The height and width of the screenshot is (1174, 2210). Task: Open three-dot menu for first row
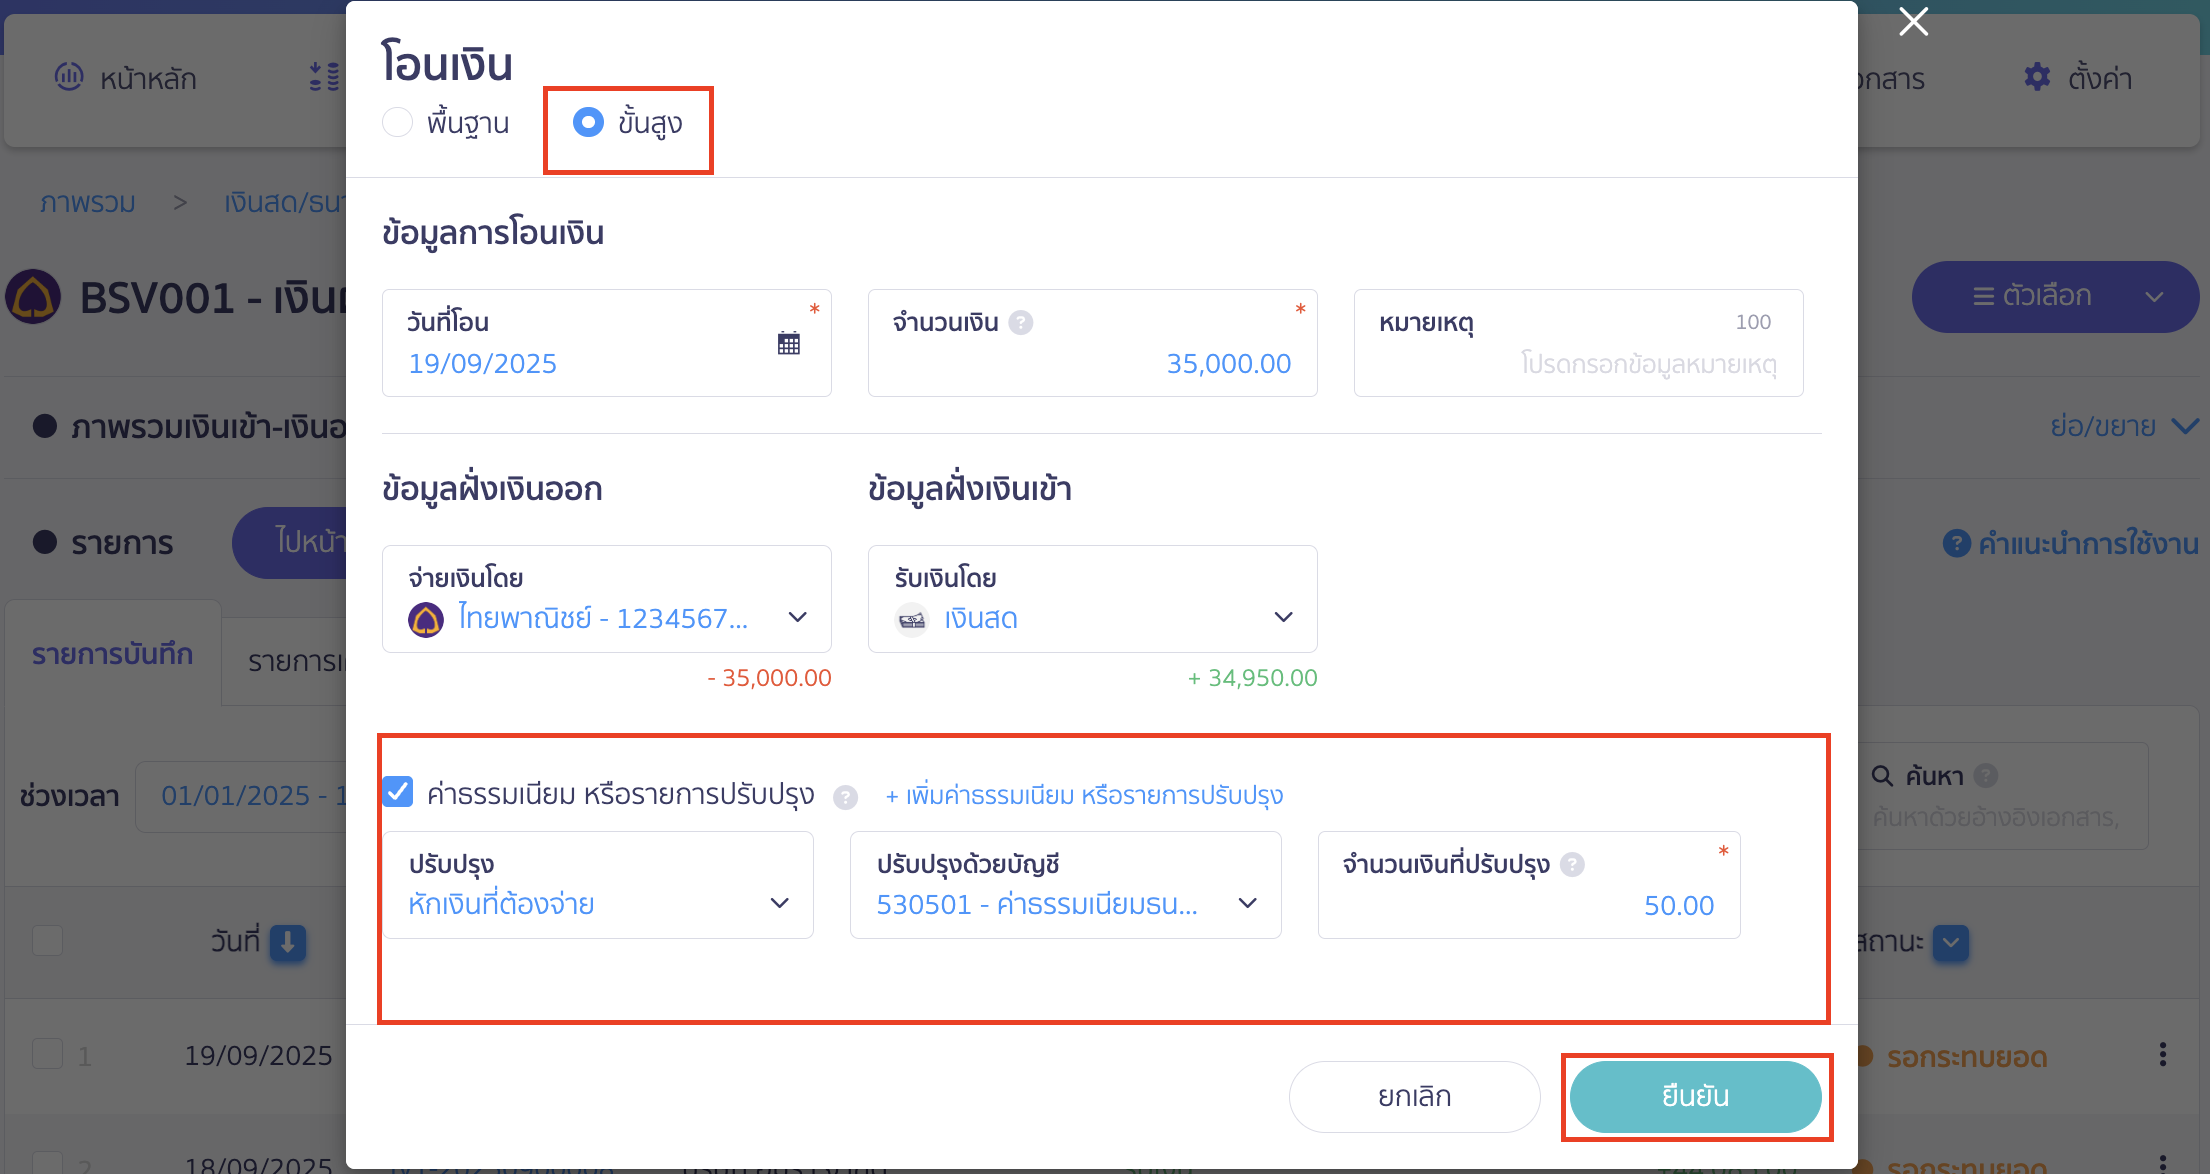click(2162, 1054)
